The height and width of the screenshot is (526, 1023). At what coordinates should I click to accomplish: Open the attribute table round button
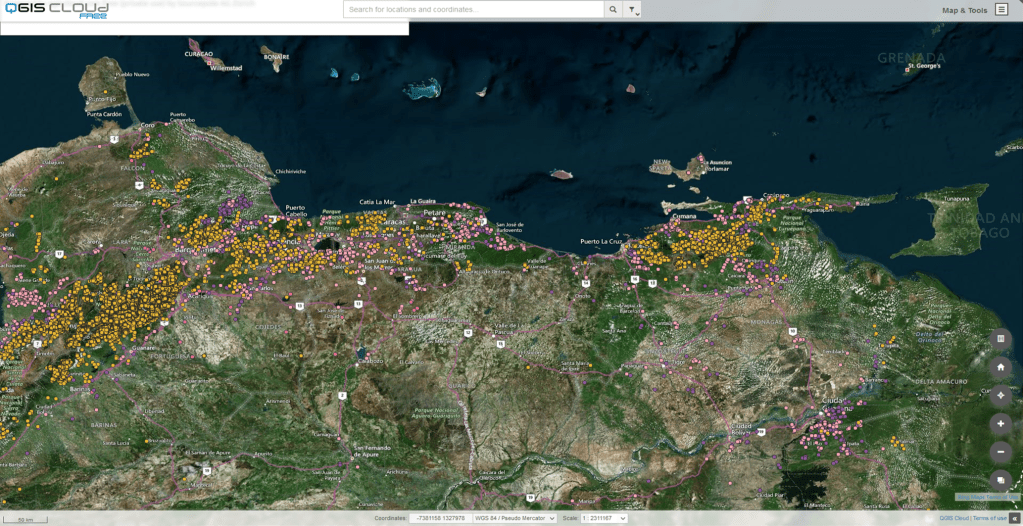(1001, 339)
